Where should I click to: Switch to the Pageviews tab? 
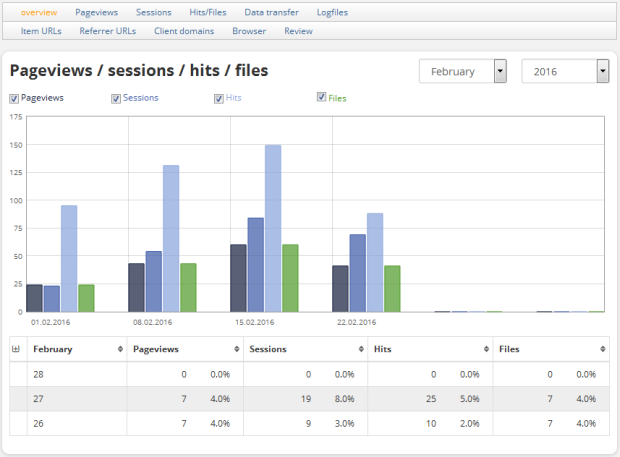coord(96,12)
